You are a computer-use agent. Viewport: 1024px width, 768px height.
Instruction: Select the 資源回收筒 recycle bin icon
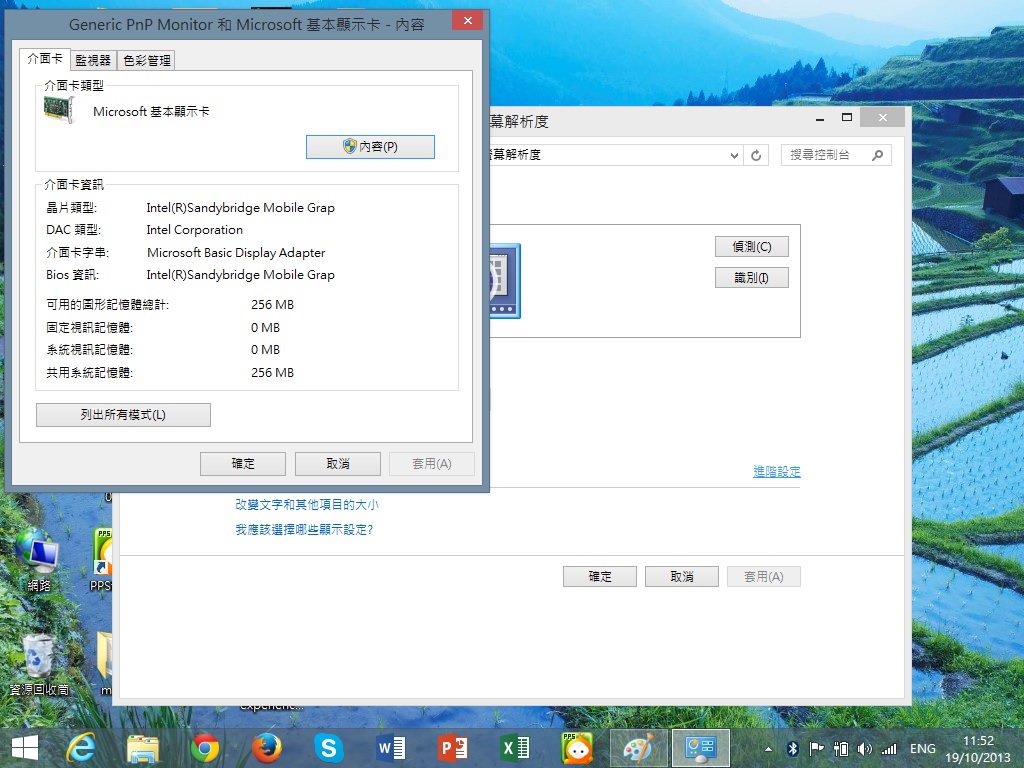pos(38,665)
